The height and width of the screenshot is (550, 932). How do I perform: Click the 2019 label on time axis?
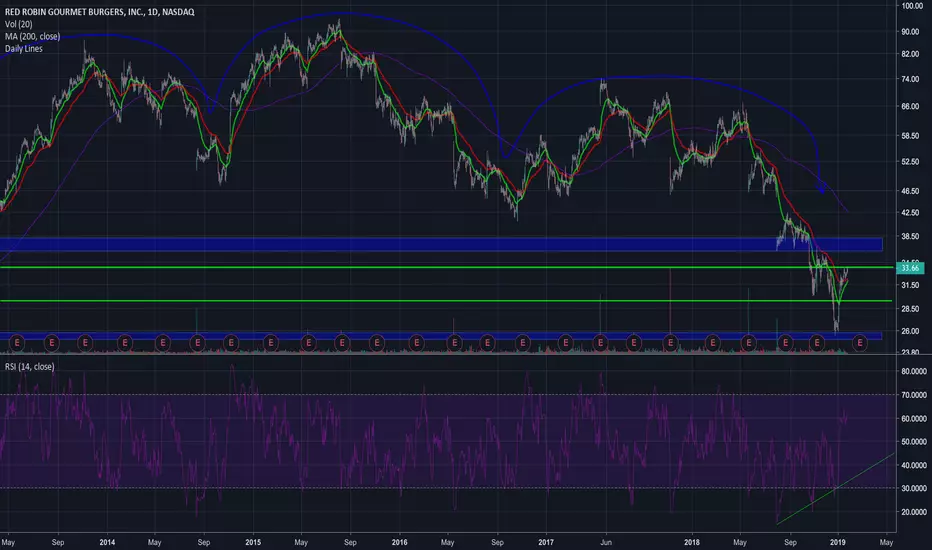coord(837,542)
